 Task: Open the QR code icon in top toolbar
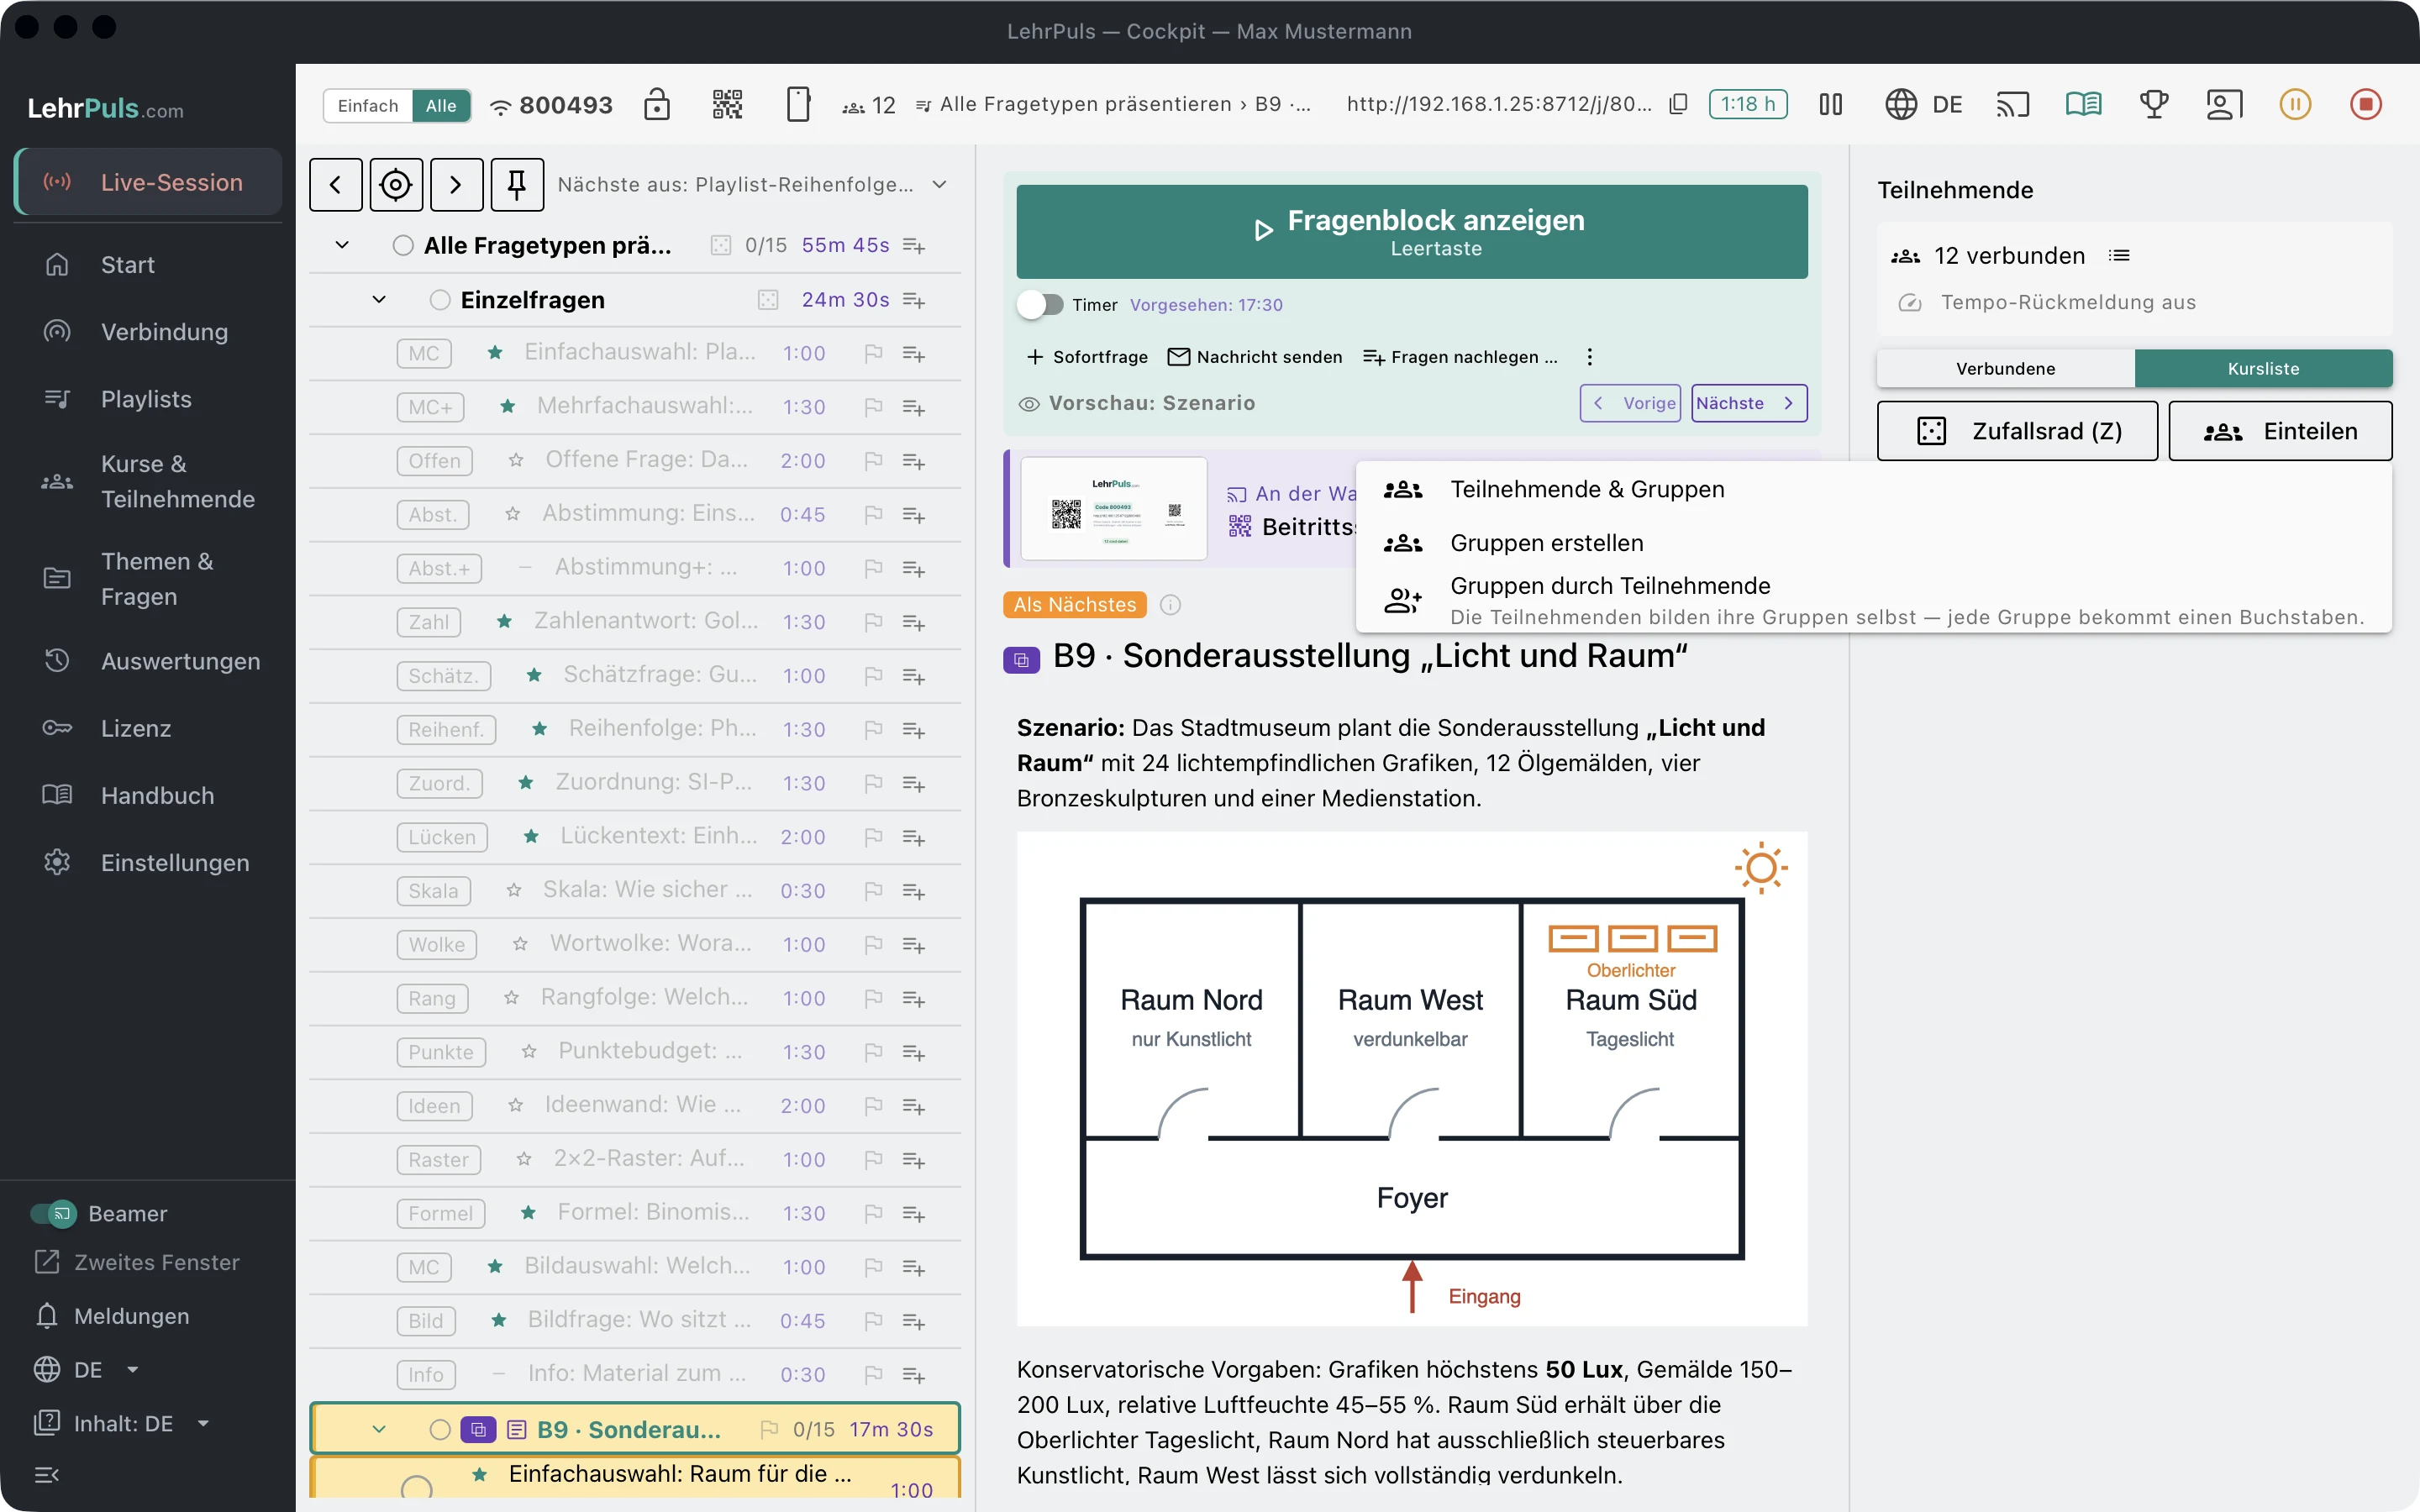(727, 104)
